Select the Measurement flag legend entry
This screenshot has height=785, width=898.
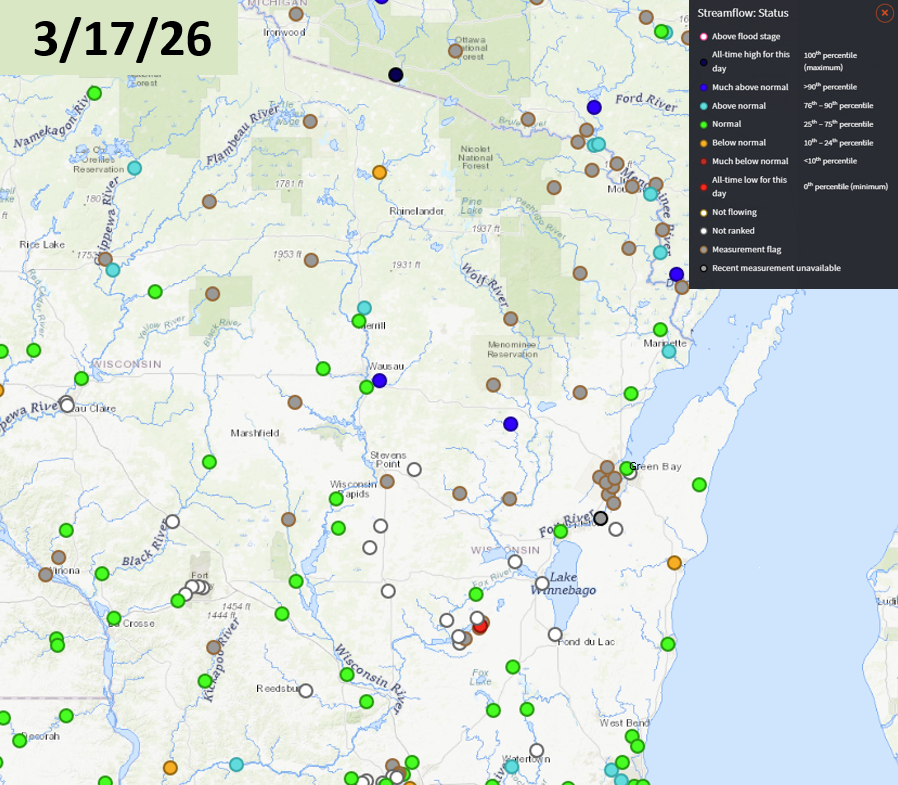pos(746,249)
